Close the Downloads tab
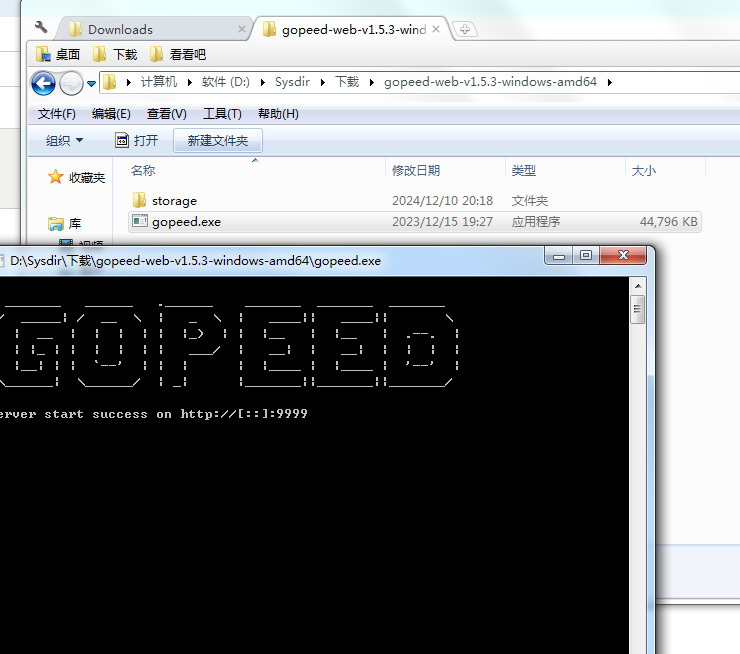This screenshot has height=654, width=740. click(242, 29)
